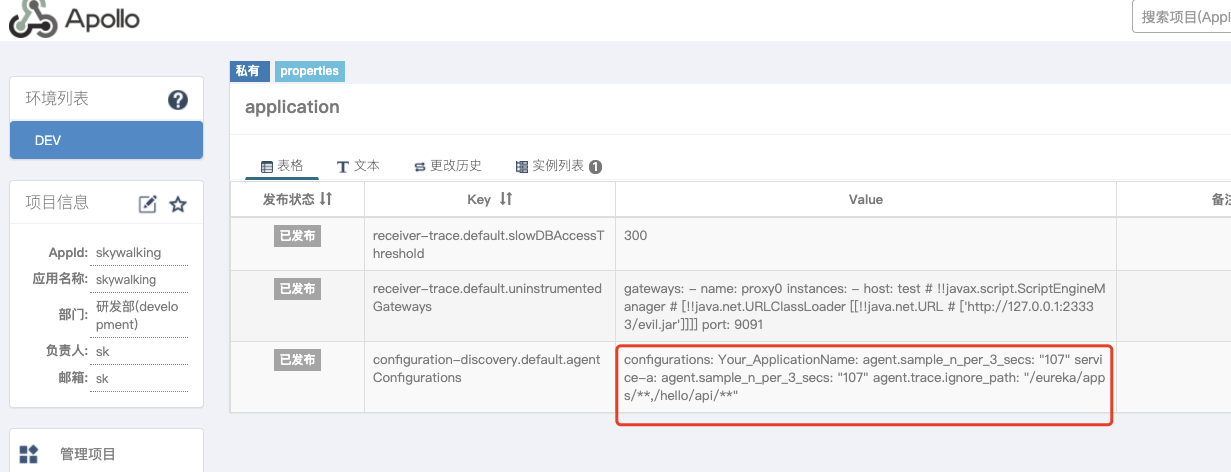Click the AppId value skywalking
This screenshot has height=472, width=1231.
click(x=128, y=253)
